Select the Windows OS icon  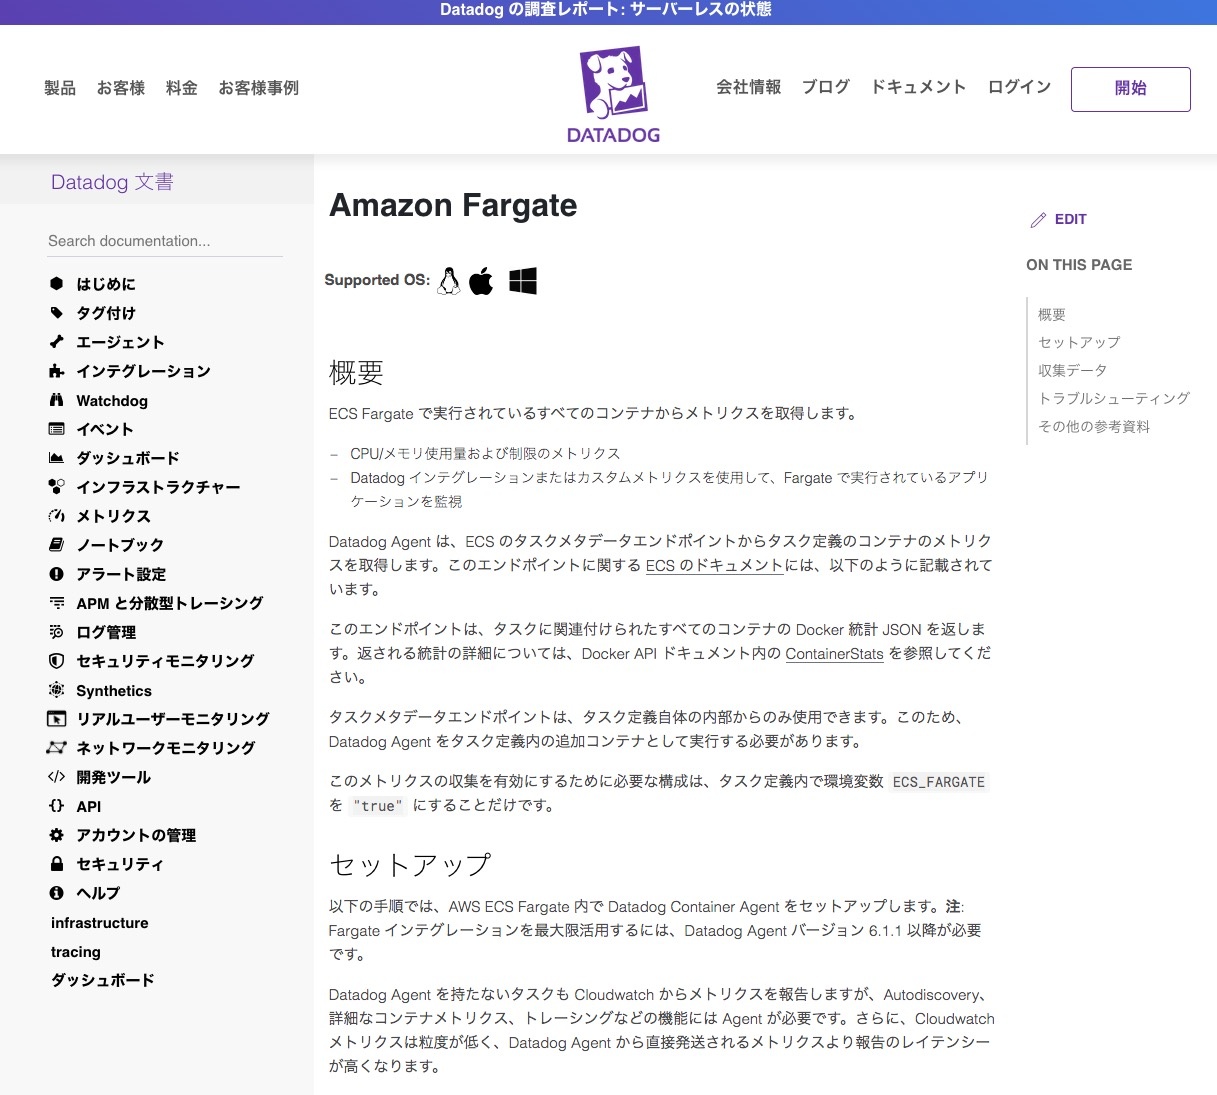(522, 281)
